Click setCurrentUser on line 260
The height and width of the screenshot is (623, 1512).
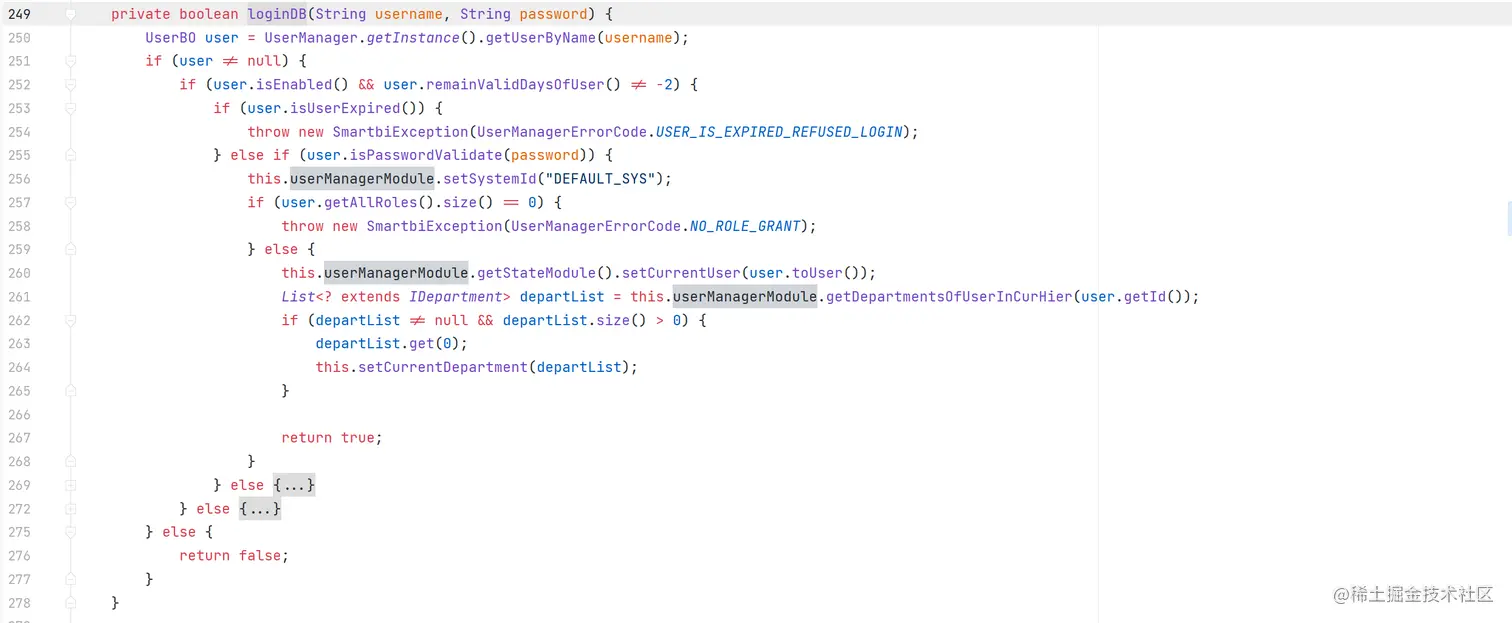[x=680, y=273]
